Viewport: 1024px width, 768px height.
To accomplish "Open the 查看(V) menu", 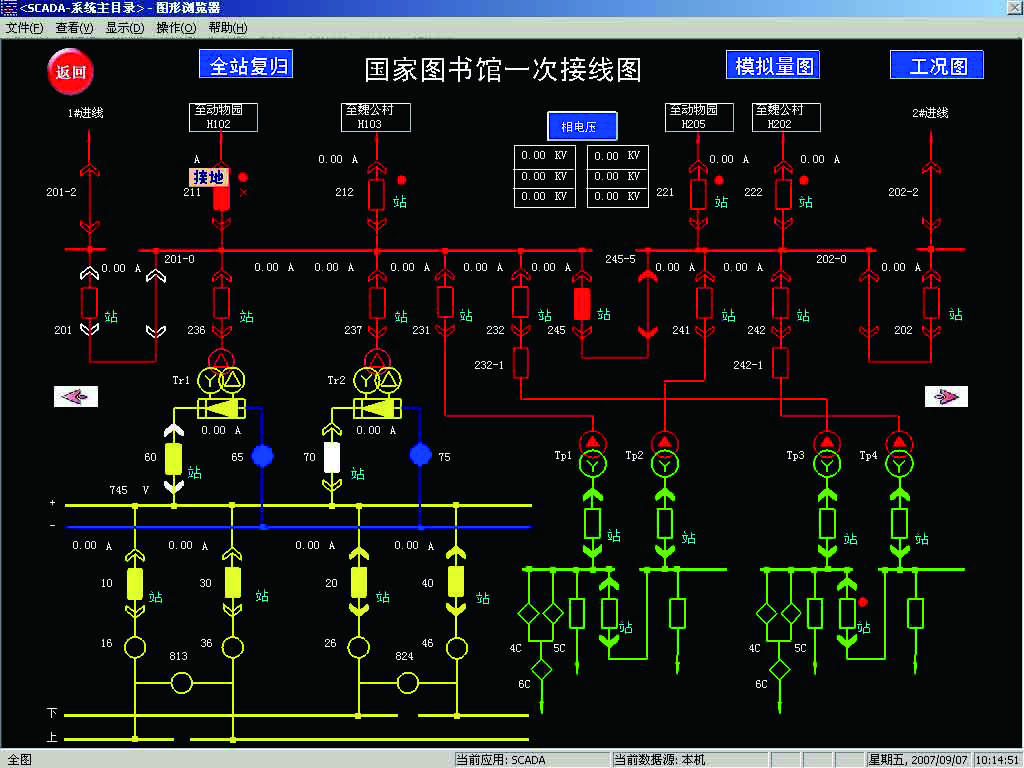I will [74, 28].
